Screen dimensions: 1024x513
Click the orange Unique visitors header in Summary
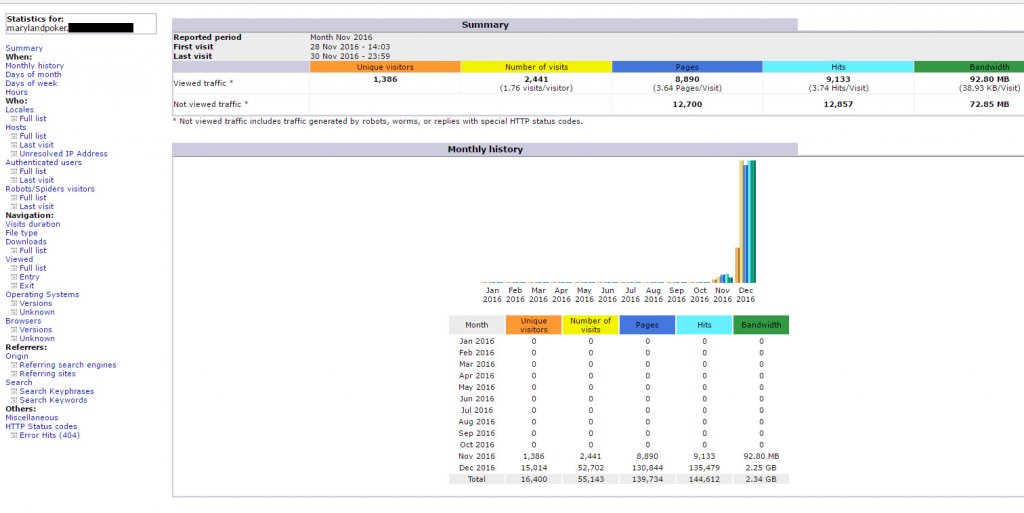(385, 67)
